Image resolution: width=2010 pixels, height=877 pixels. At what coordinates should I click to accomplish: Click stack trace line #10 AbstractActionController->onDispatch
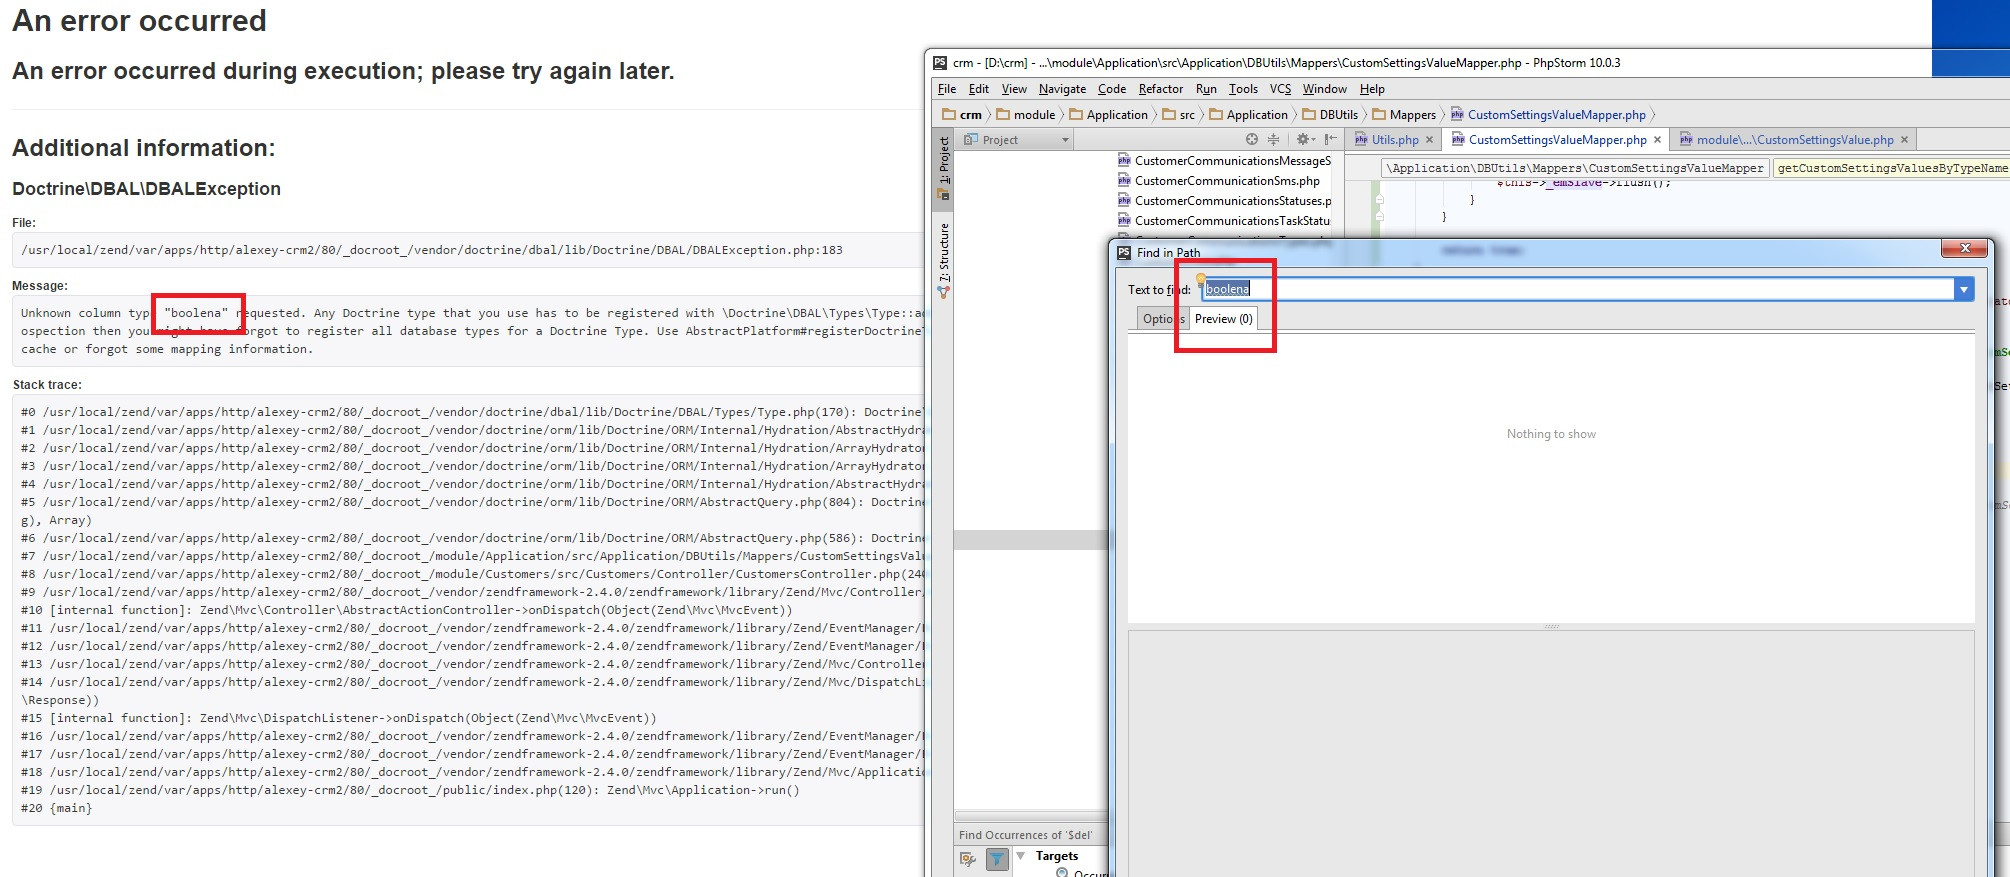click(406, 610)
